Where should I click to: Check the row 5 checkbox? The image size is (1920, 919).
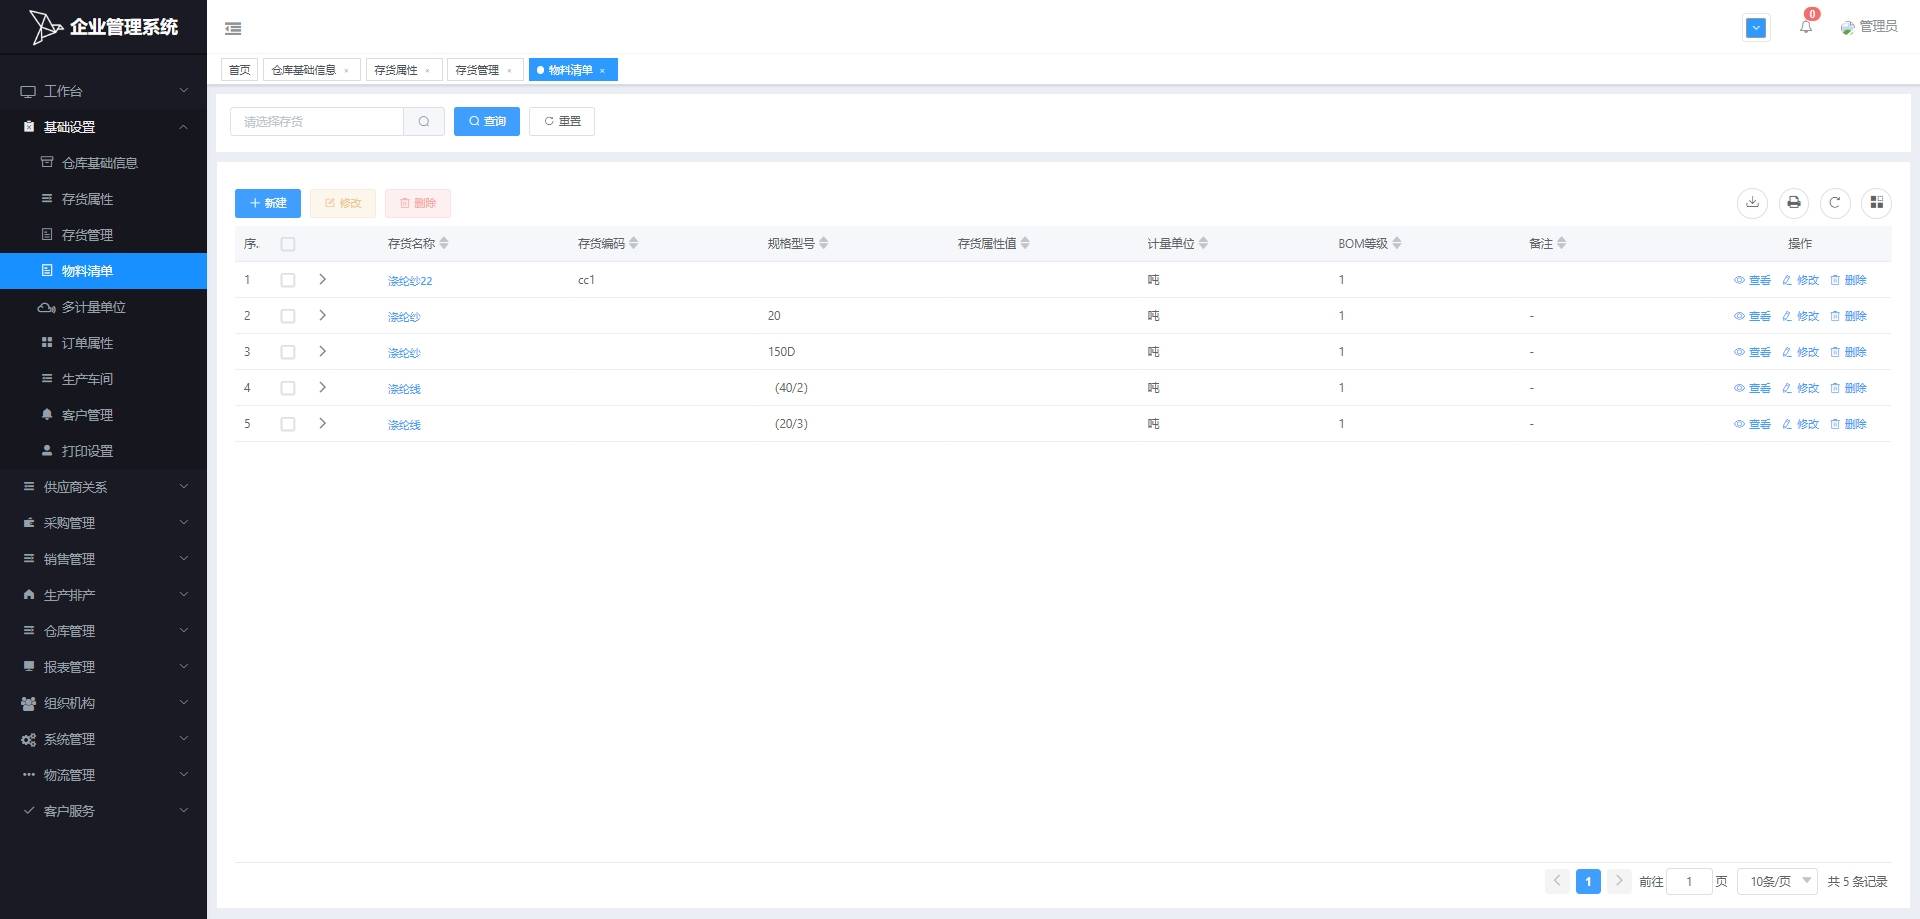click(288, 424)
